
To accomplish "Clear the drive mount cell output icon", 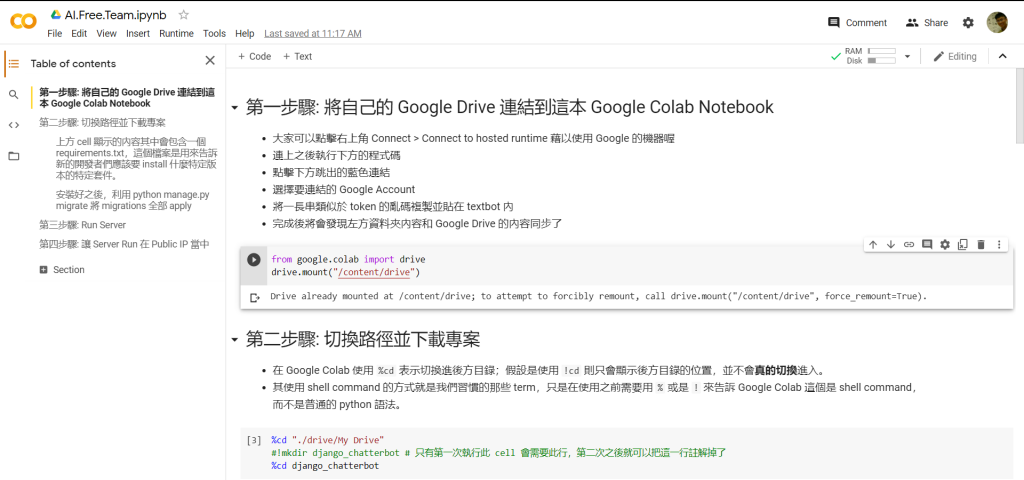I will 255,298.
